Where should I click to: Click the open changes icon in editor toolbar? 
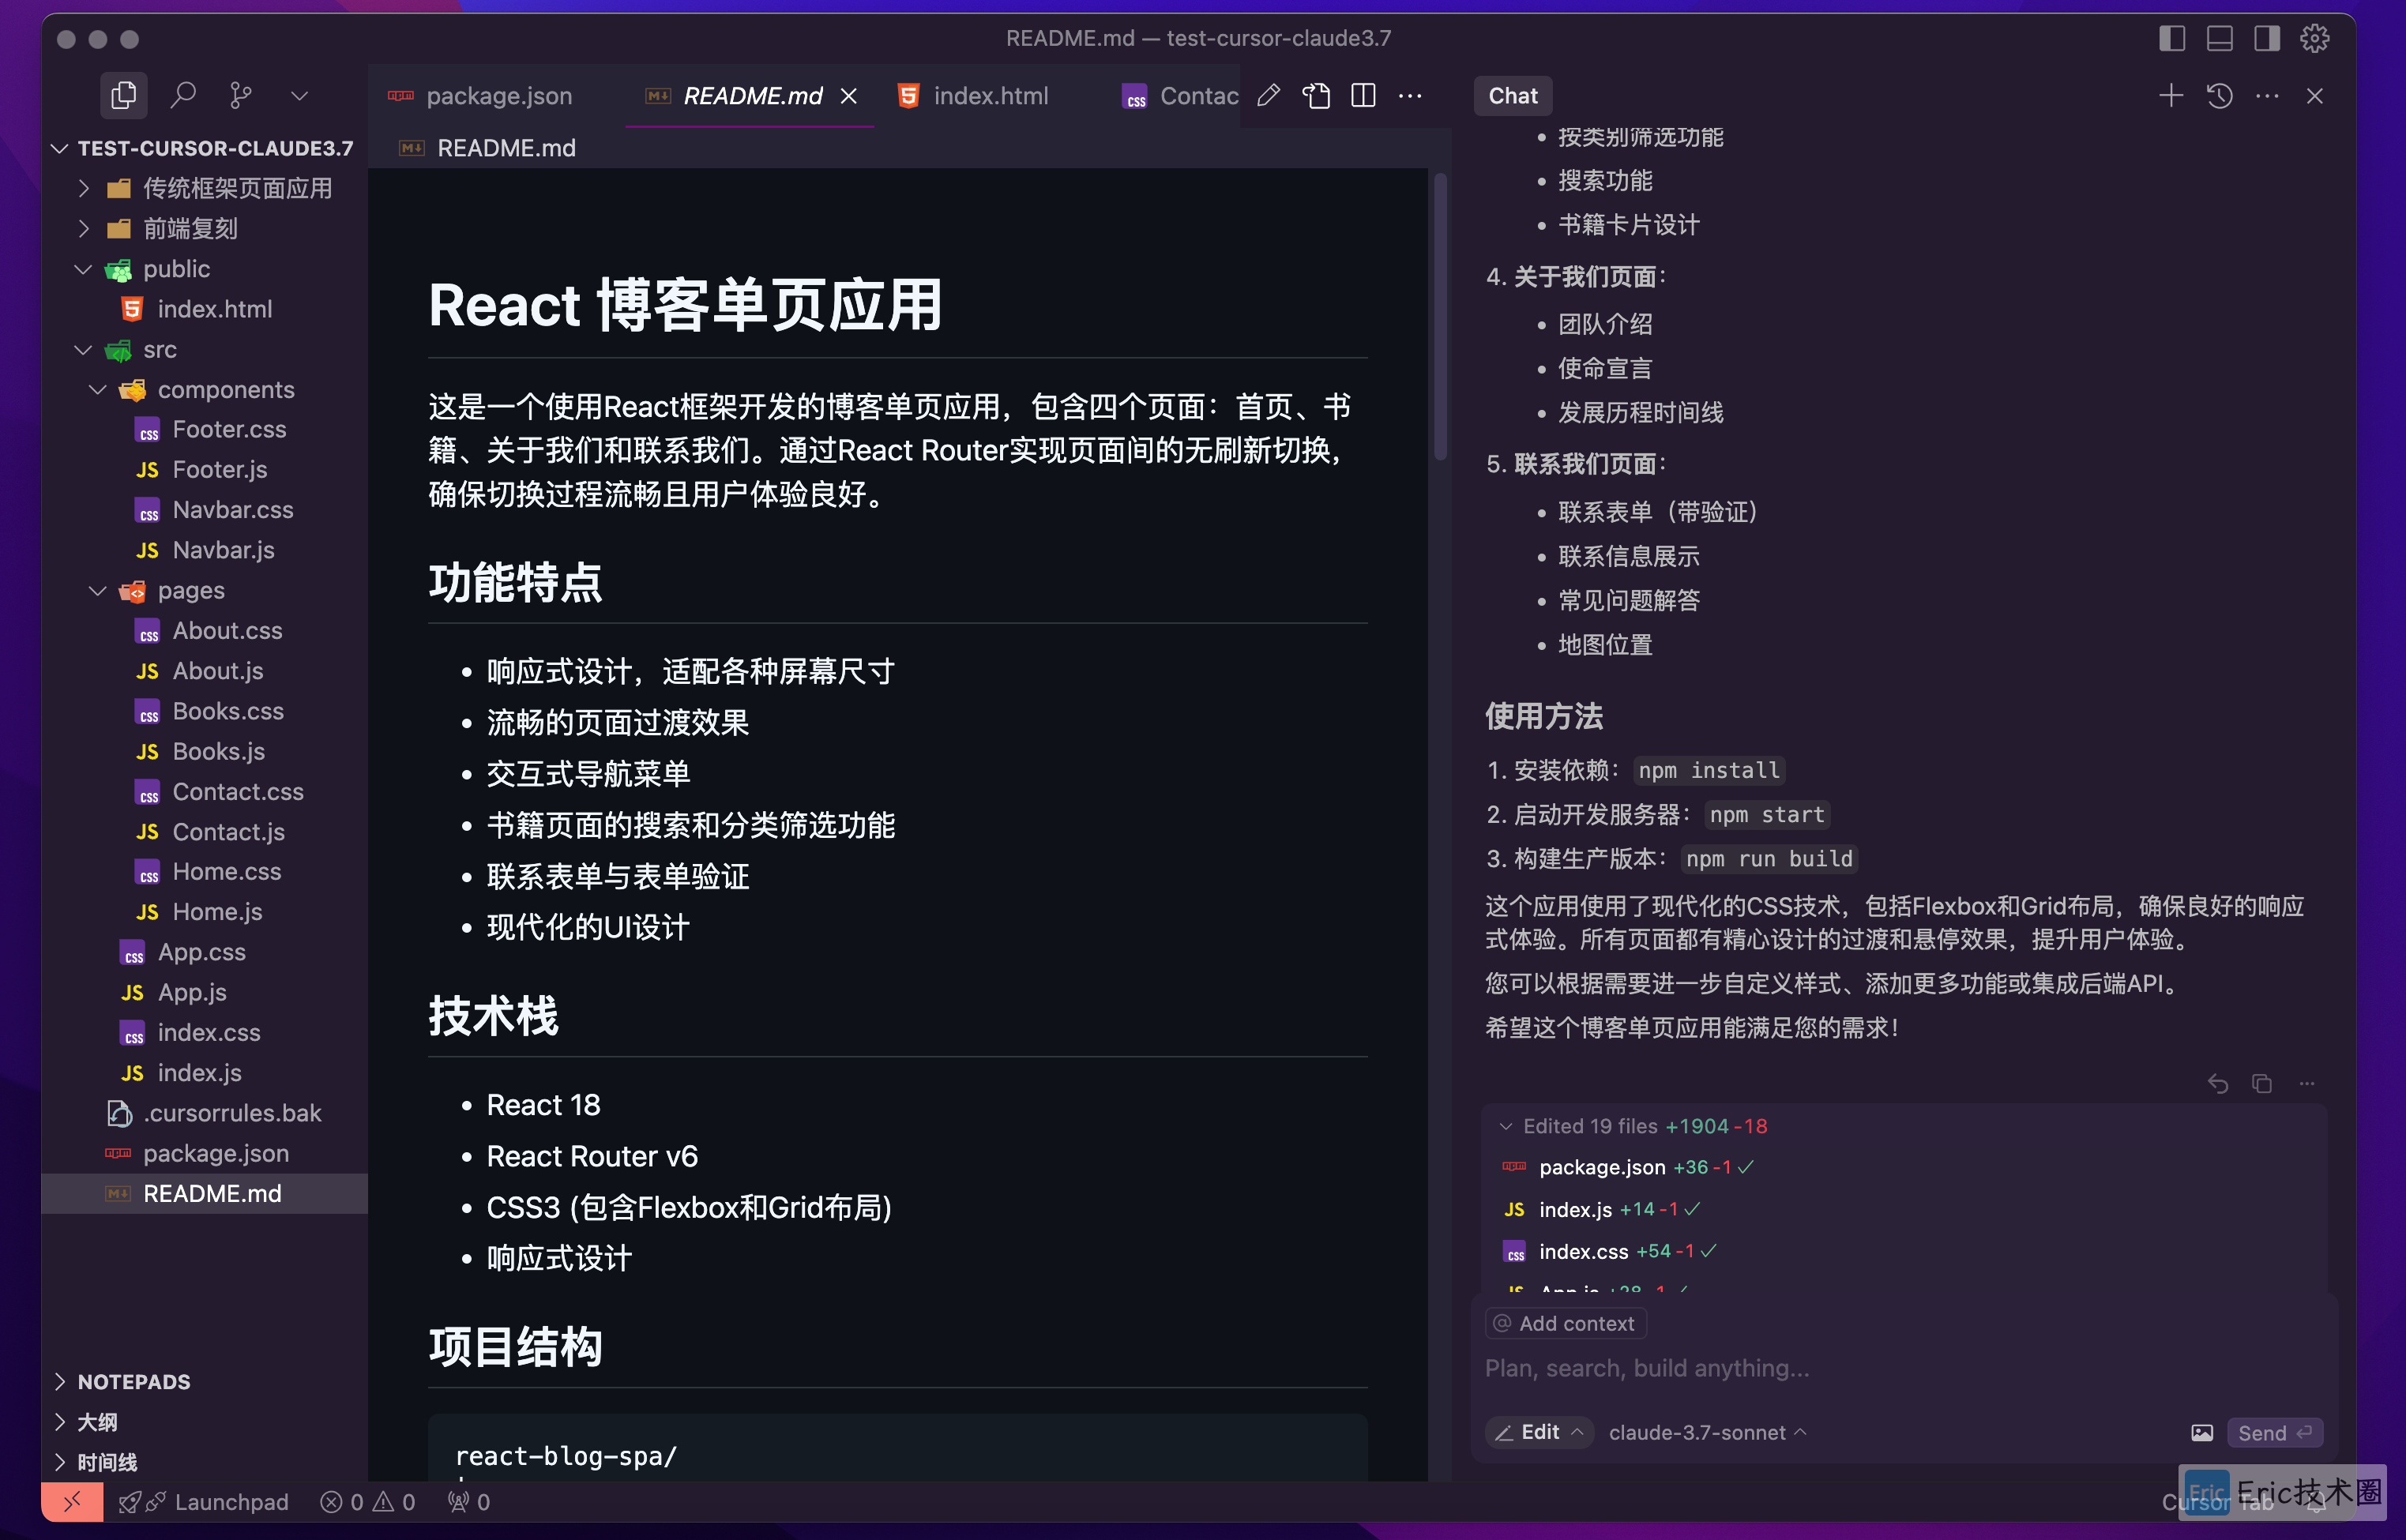click(x=1316, y=96)
